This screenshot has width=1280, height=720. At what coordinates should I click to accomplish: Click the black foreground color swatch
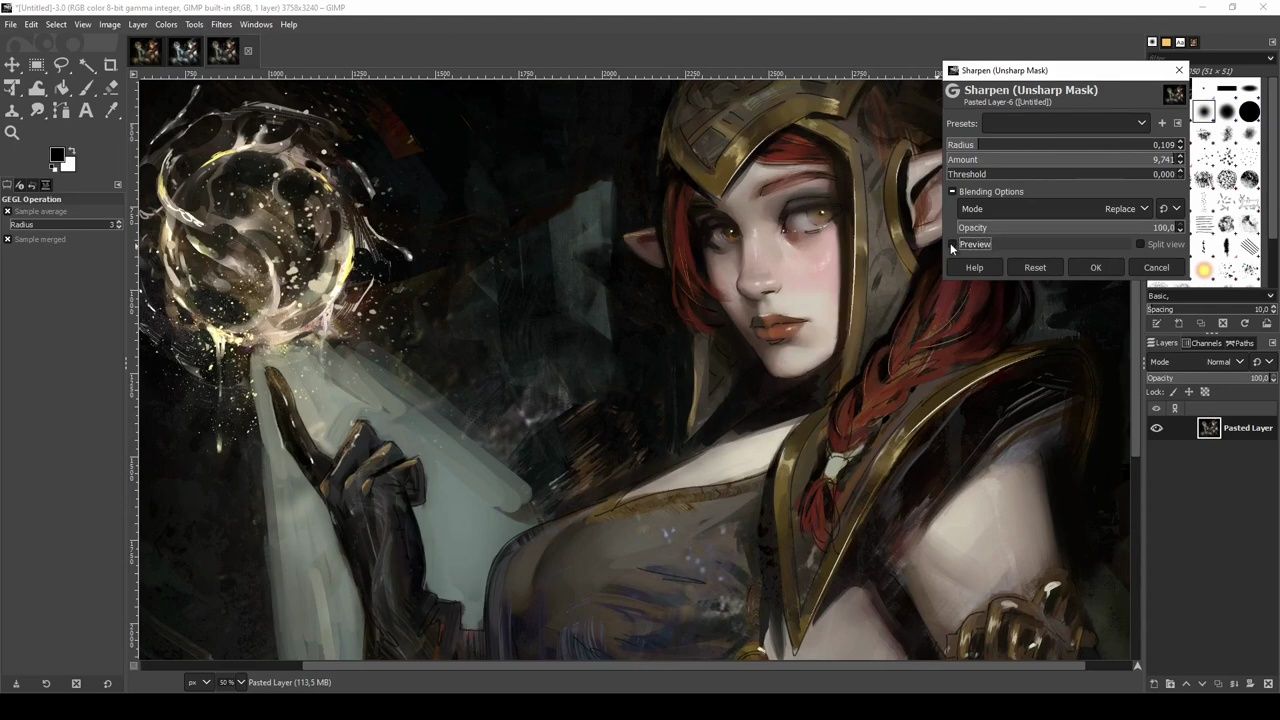tap(57, 154)
